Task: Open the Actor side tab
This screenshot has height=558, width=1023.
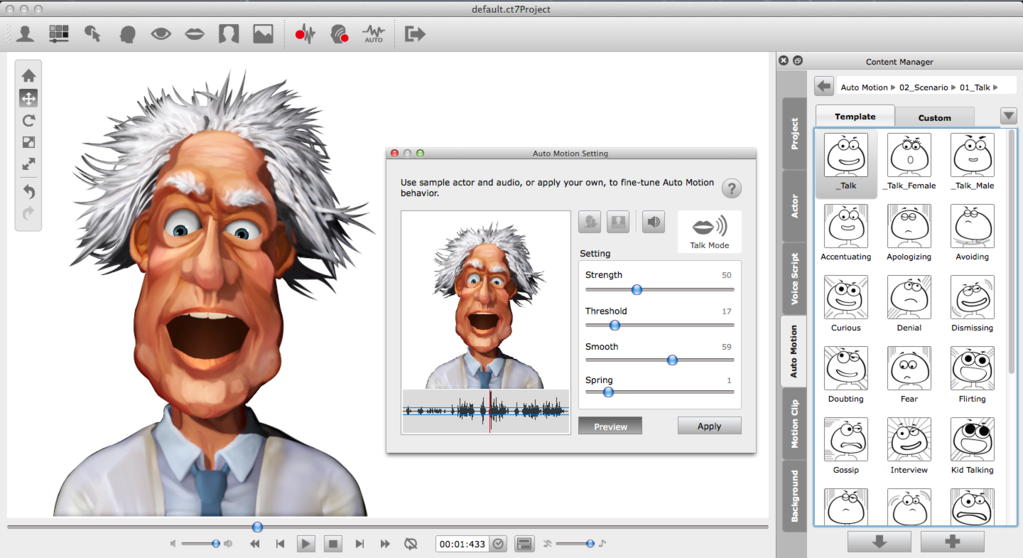Action: (x=794, y=206)
